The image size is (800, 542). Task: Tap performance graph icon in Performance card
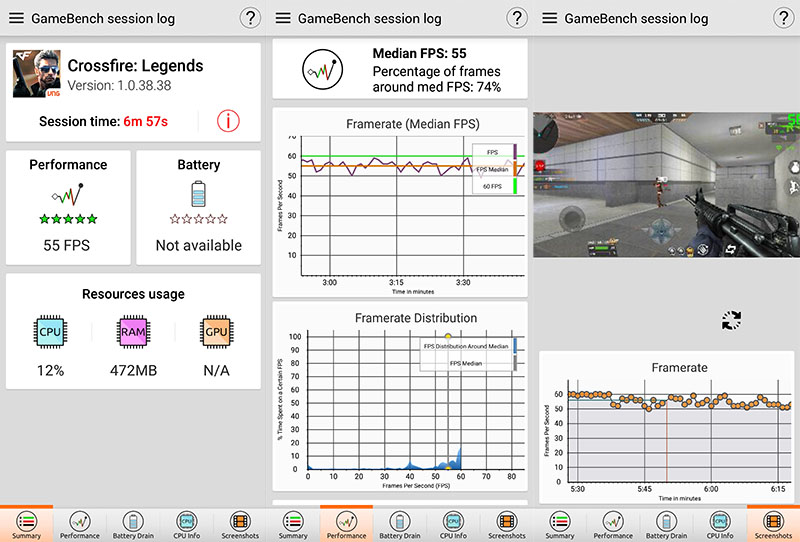[x=67, y=194]
